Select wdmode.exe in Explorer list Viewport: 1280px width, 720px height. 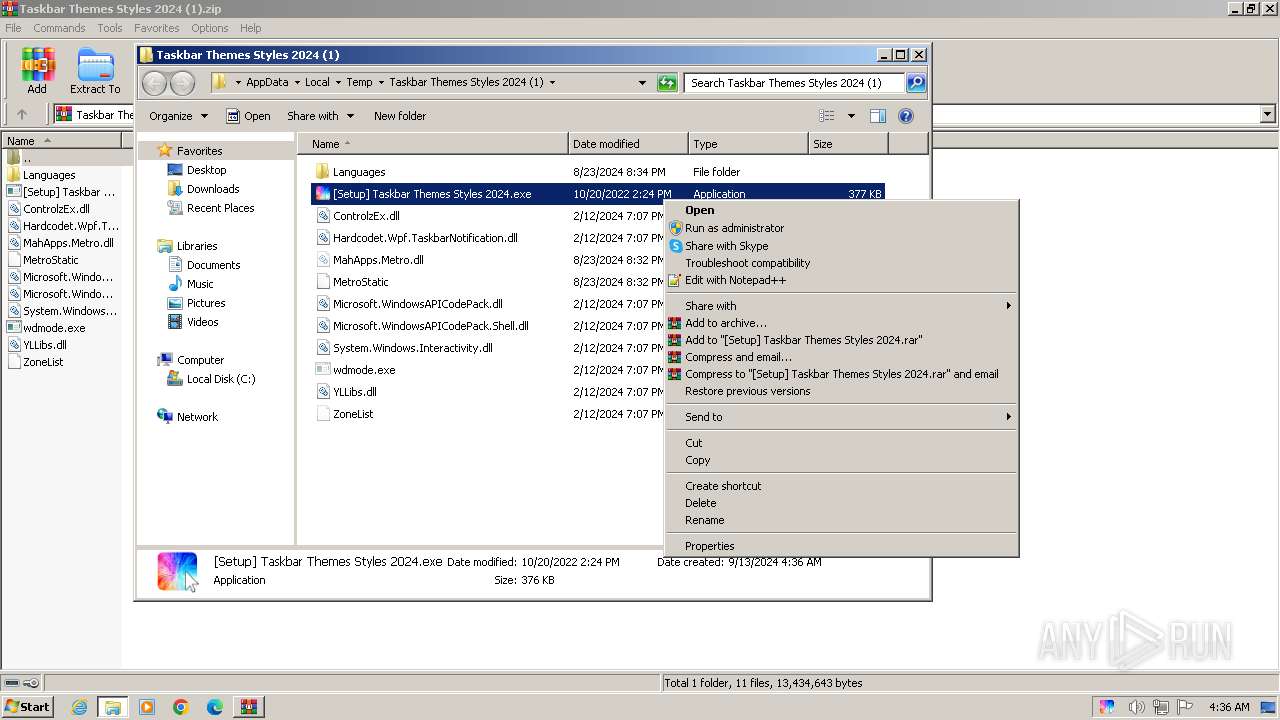coord(364,370)
